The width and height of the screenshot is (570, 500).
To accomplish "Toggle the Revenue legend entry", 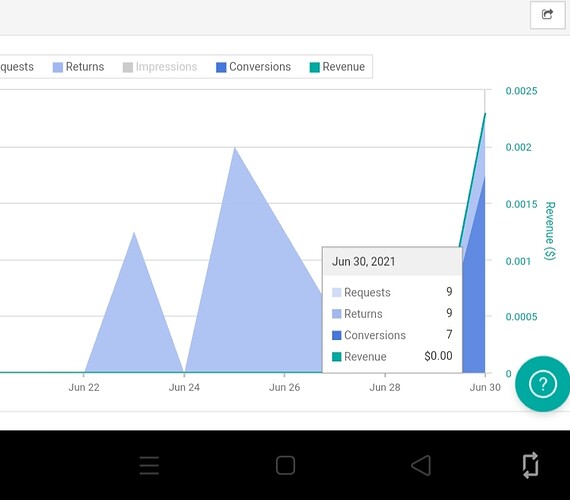I will (337, 67).
